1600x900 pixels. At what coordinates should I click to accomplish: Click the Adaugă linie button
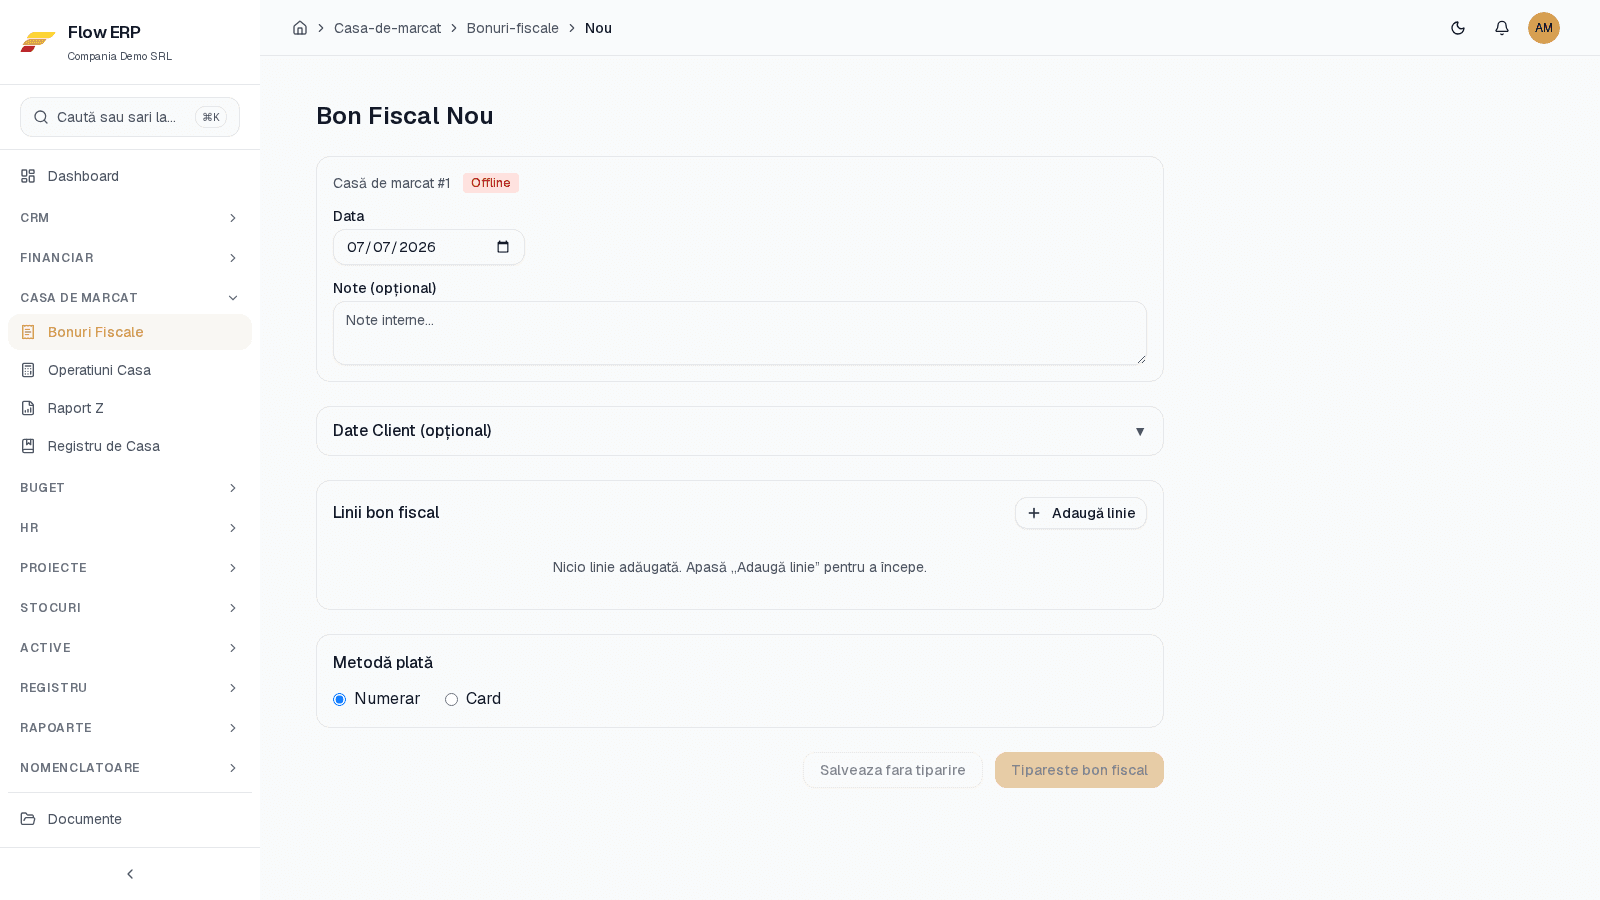[x=1081, y=513]
